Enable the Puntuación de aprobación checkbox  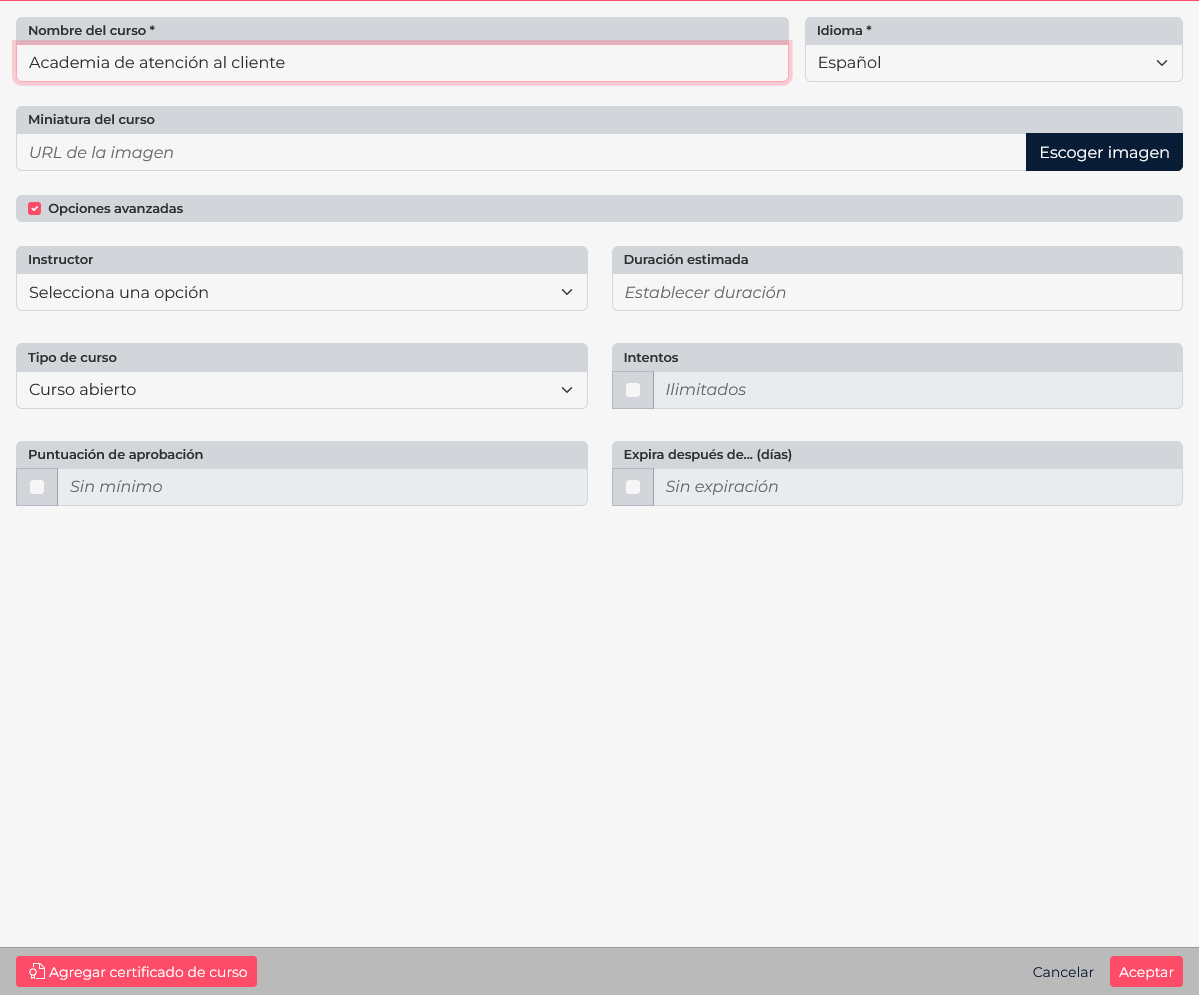[37, 487]
